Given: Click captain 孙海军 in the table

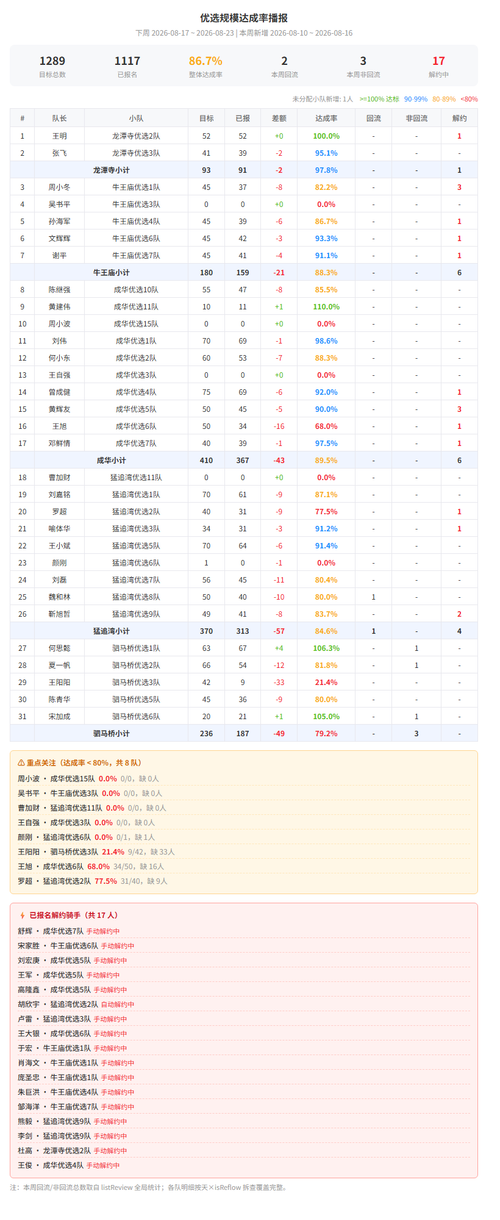Looking at the screenshot, I should click(x=60, y=221).
